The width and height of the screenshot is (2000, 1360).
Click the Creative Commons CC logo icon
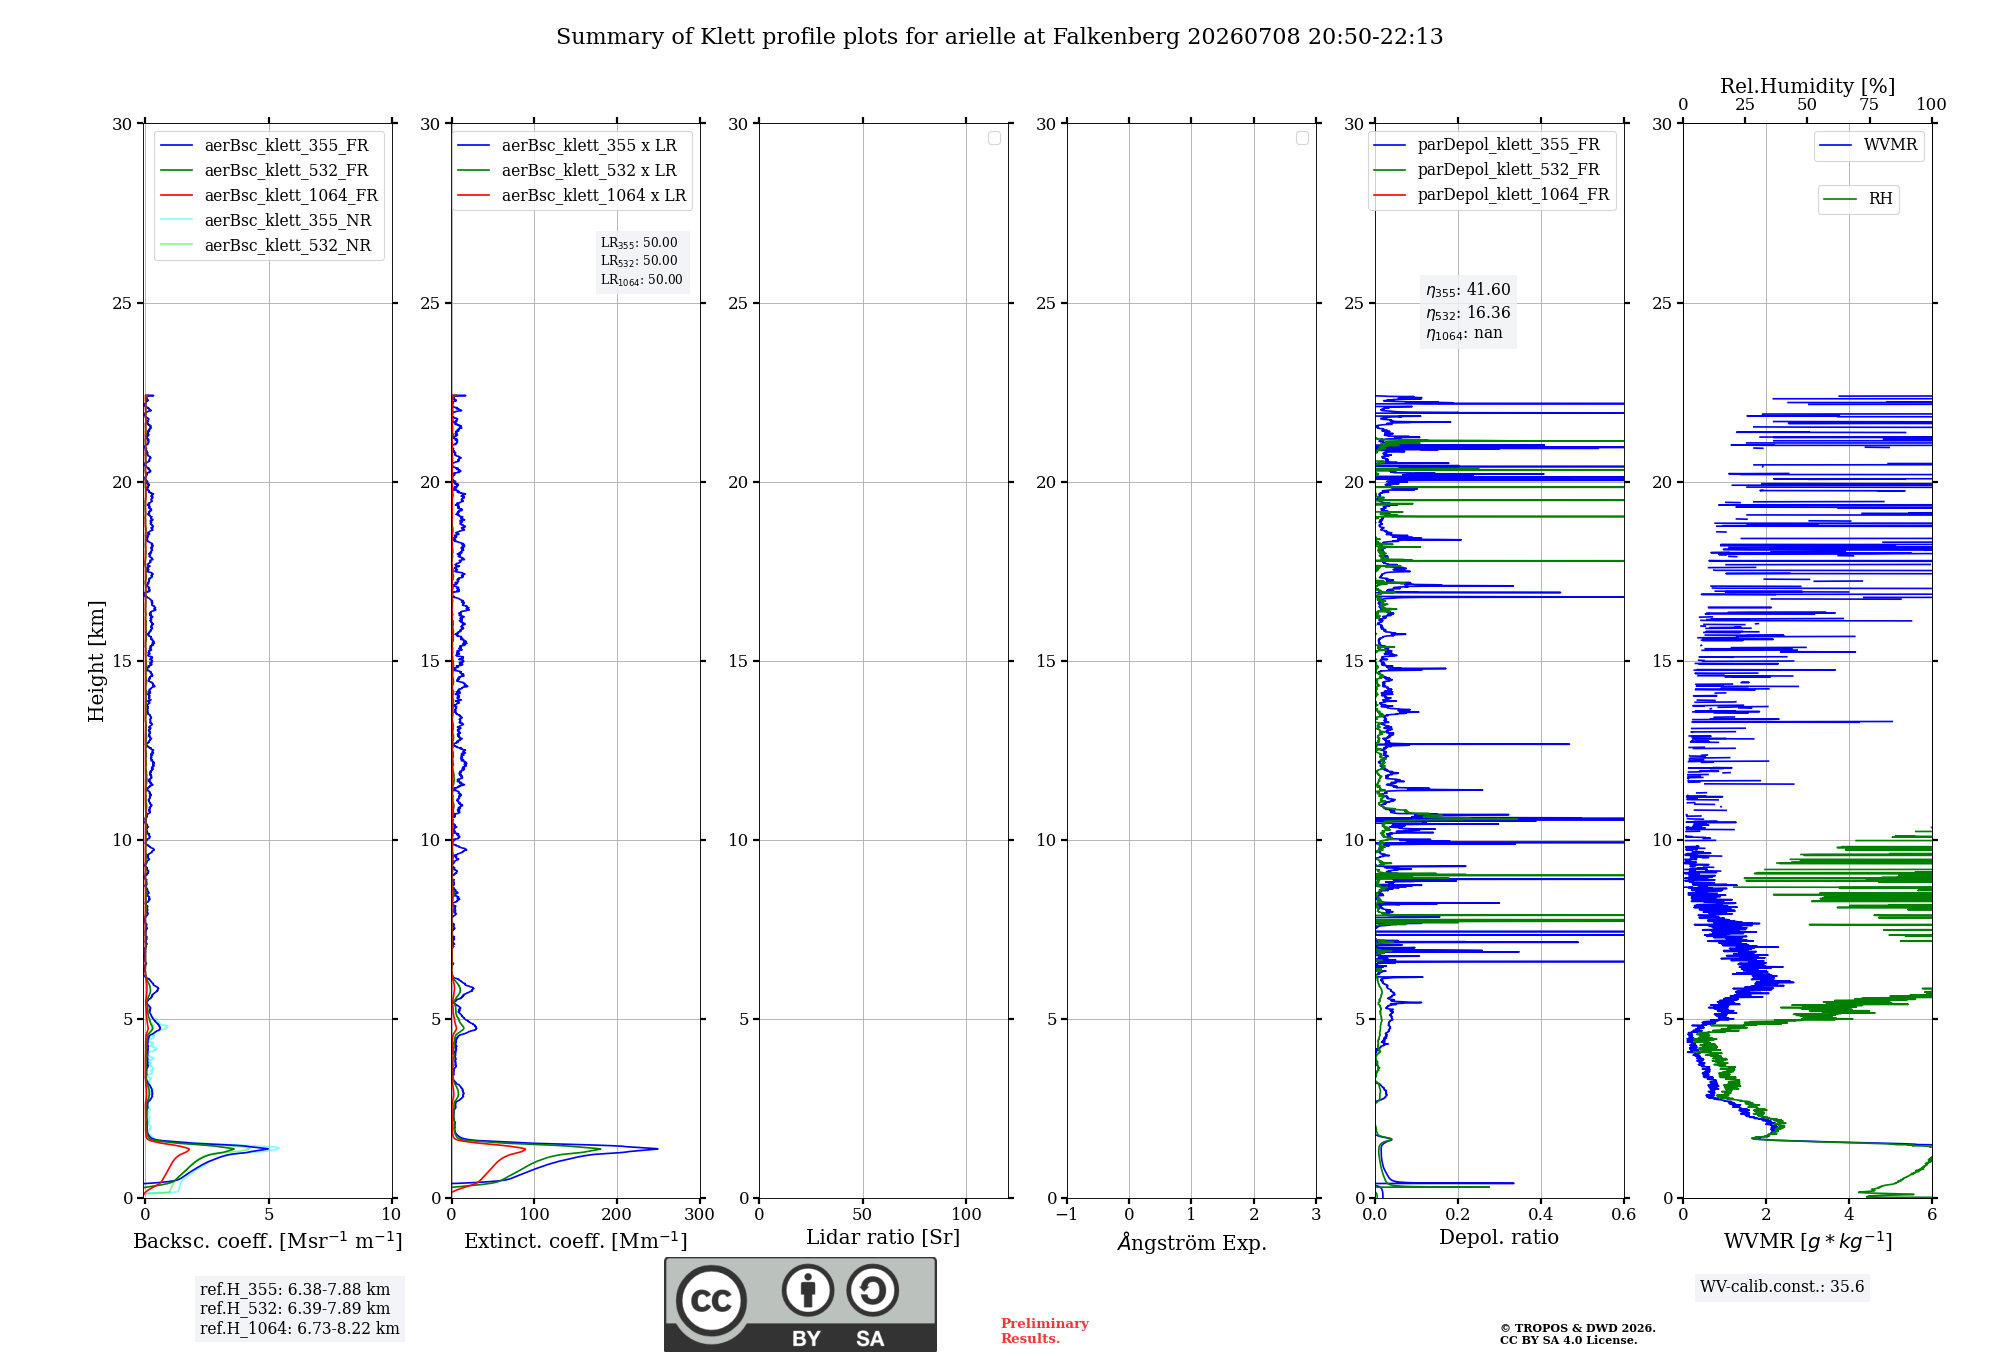[711, 1300]
